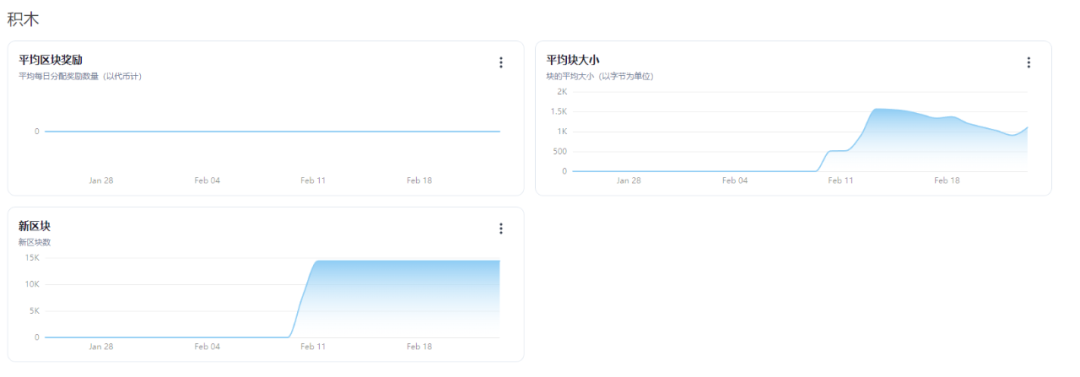Click the 2K axis label in 平均块大小 chart
The image size is (1080, 377).
(x=562, y=92)
